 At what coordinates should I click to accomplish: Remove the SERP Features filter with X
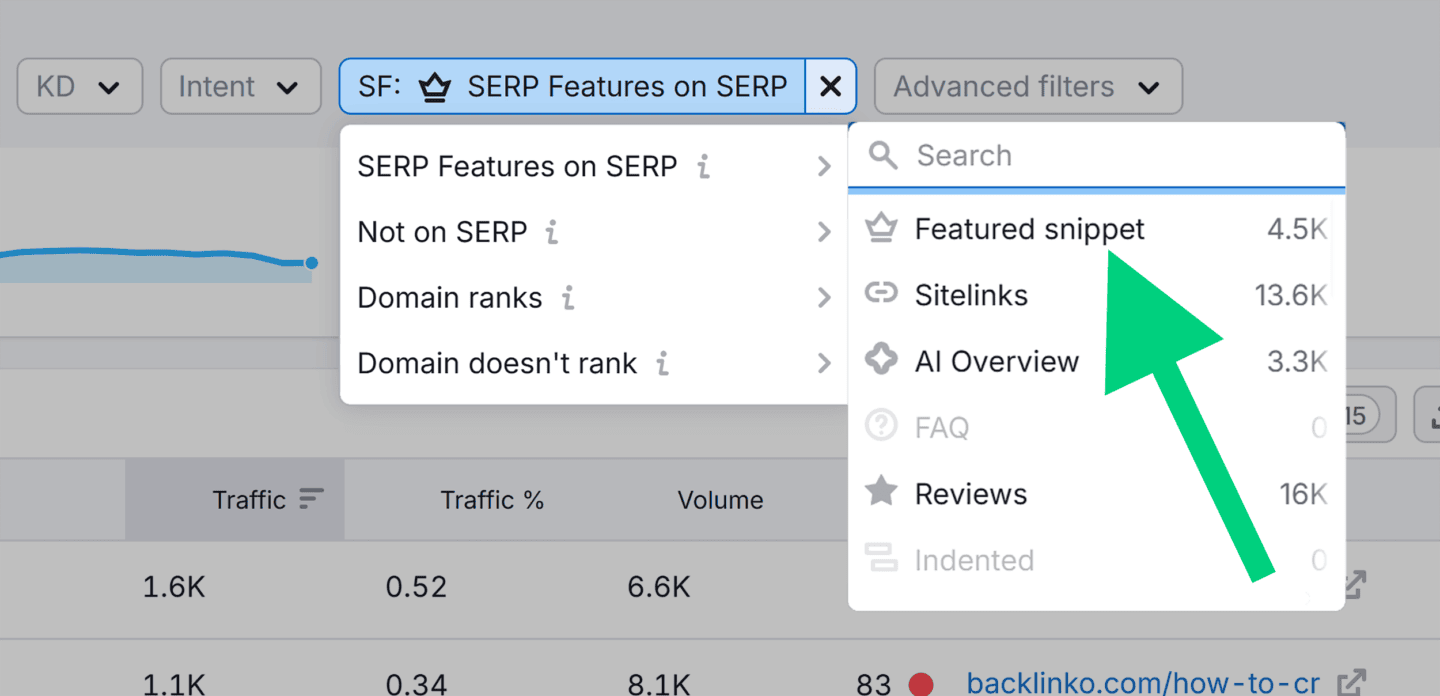click(830, 86)
